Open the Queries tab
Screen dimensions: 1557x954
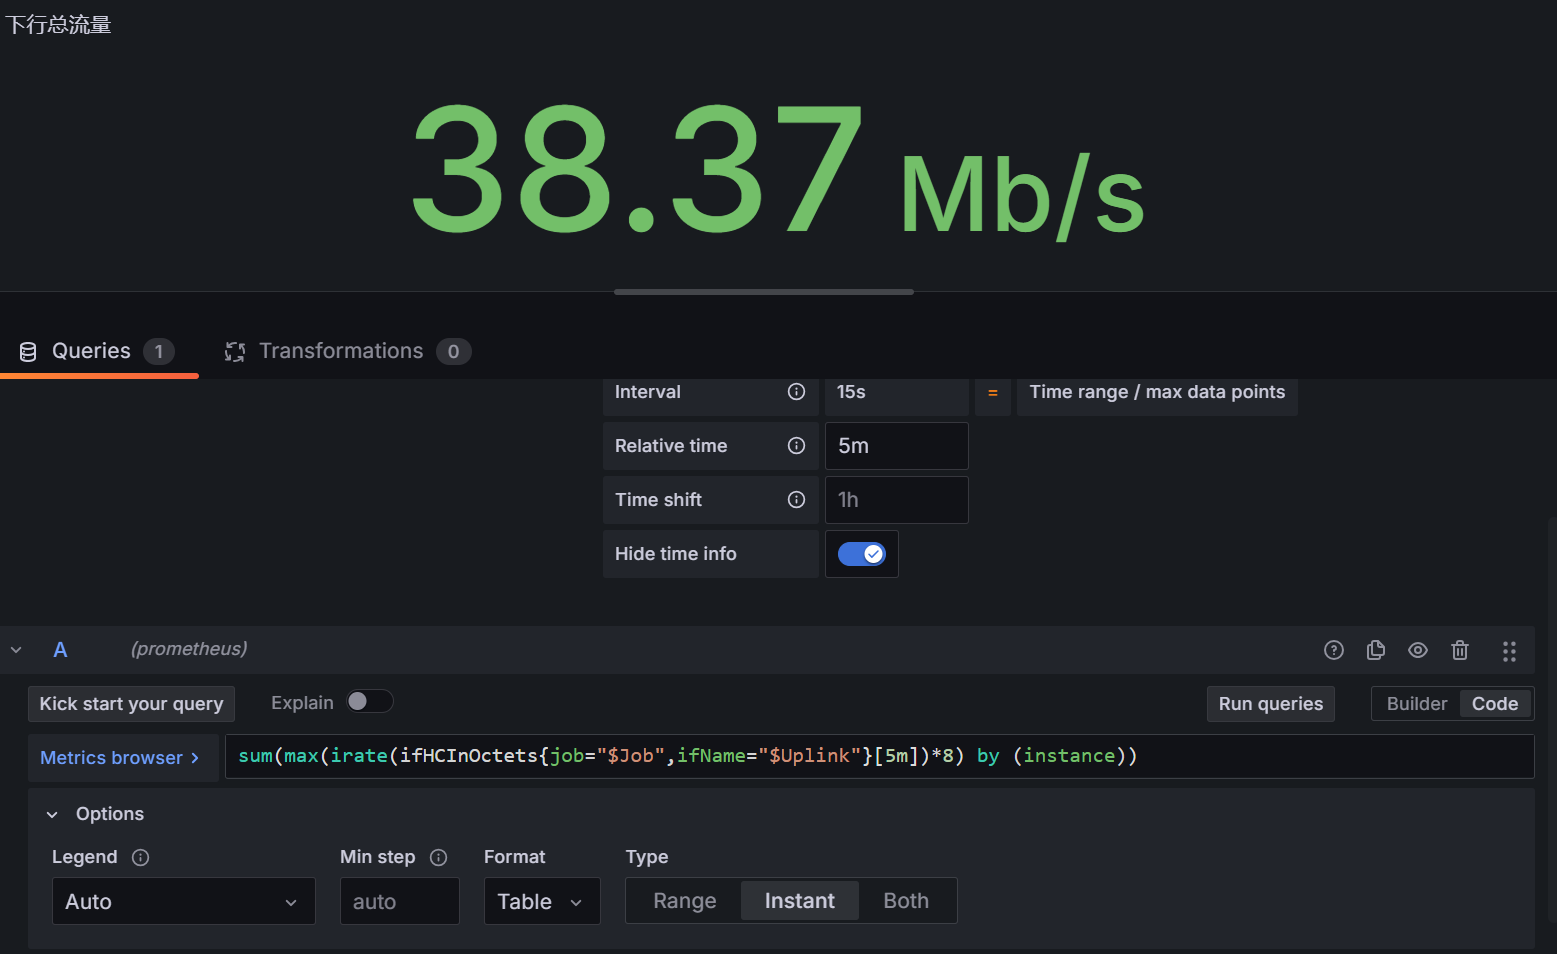(x=99, y=352)
